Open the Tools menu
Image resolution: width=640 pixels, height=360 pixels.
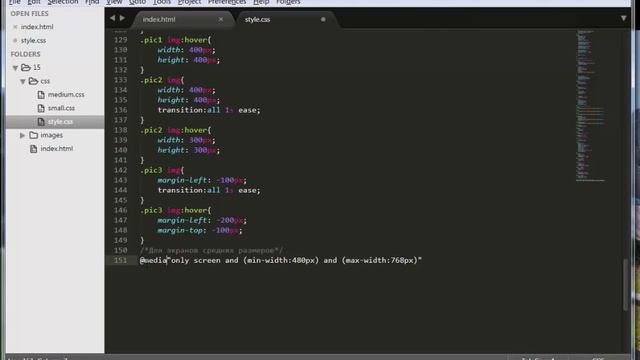(162, 2)
